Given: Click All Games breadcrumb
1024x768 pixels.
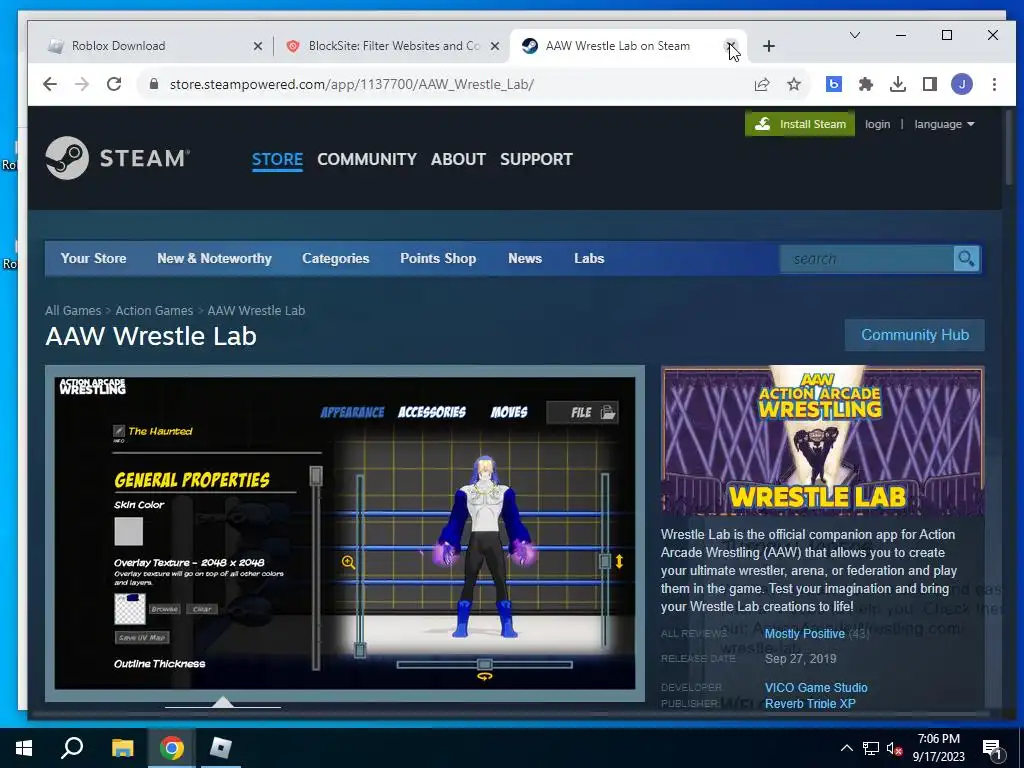Looking at the screenshot, I should (x=73, y=311).
